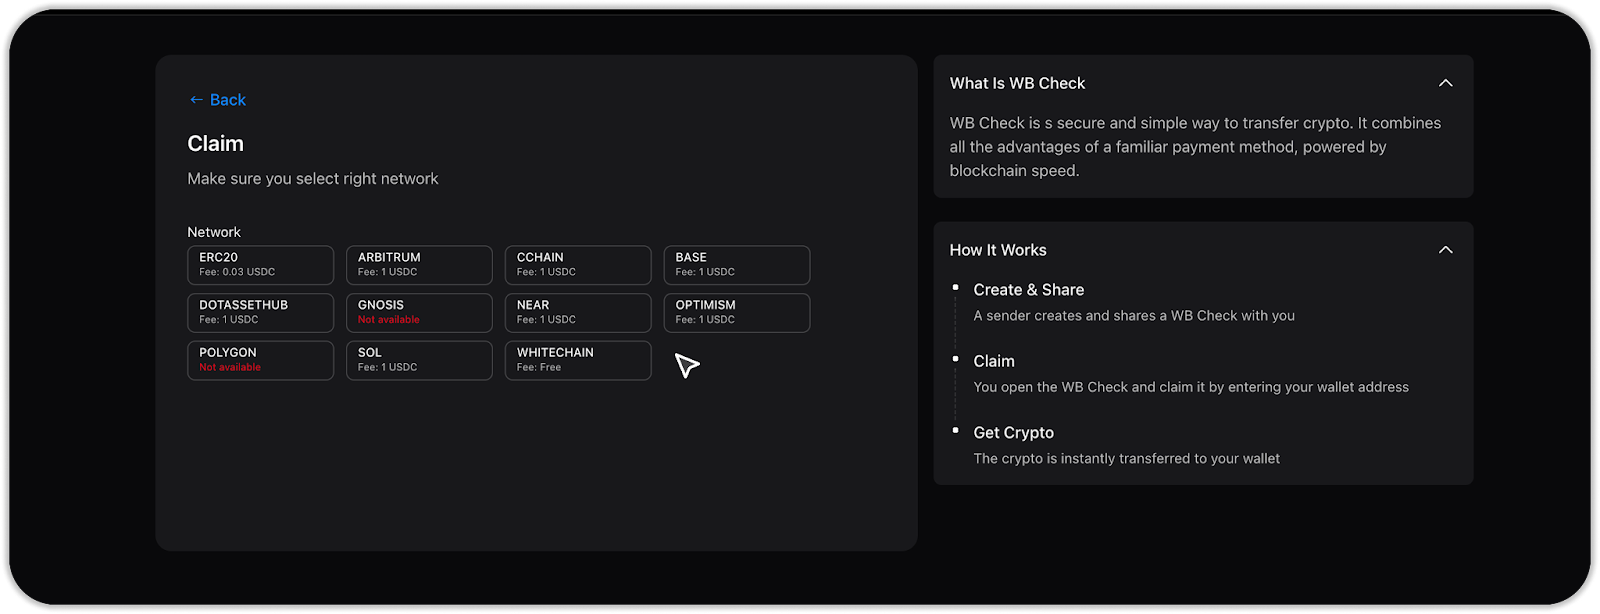The width and height of the screenshot is (1600, 614).
Task: Click the What Is WB Check title
Action: click(x=1017, y=84)
